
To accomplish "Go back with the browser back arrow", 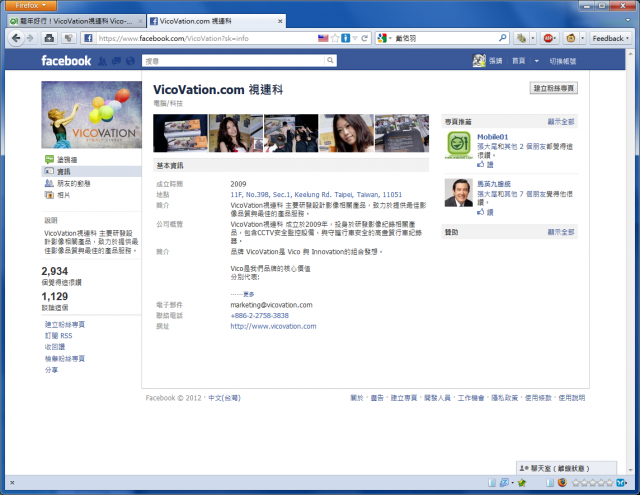I will [16, 38].
